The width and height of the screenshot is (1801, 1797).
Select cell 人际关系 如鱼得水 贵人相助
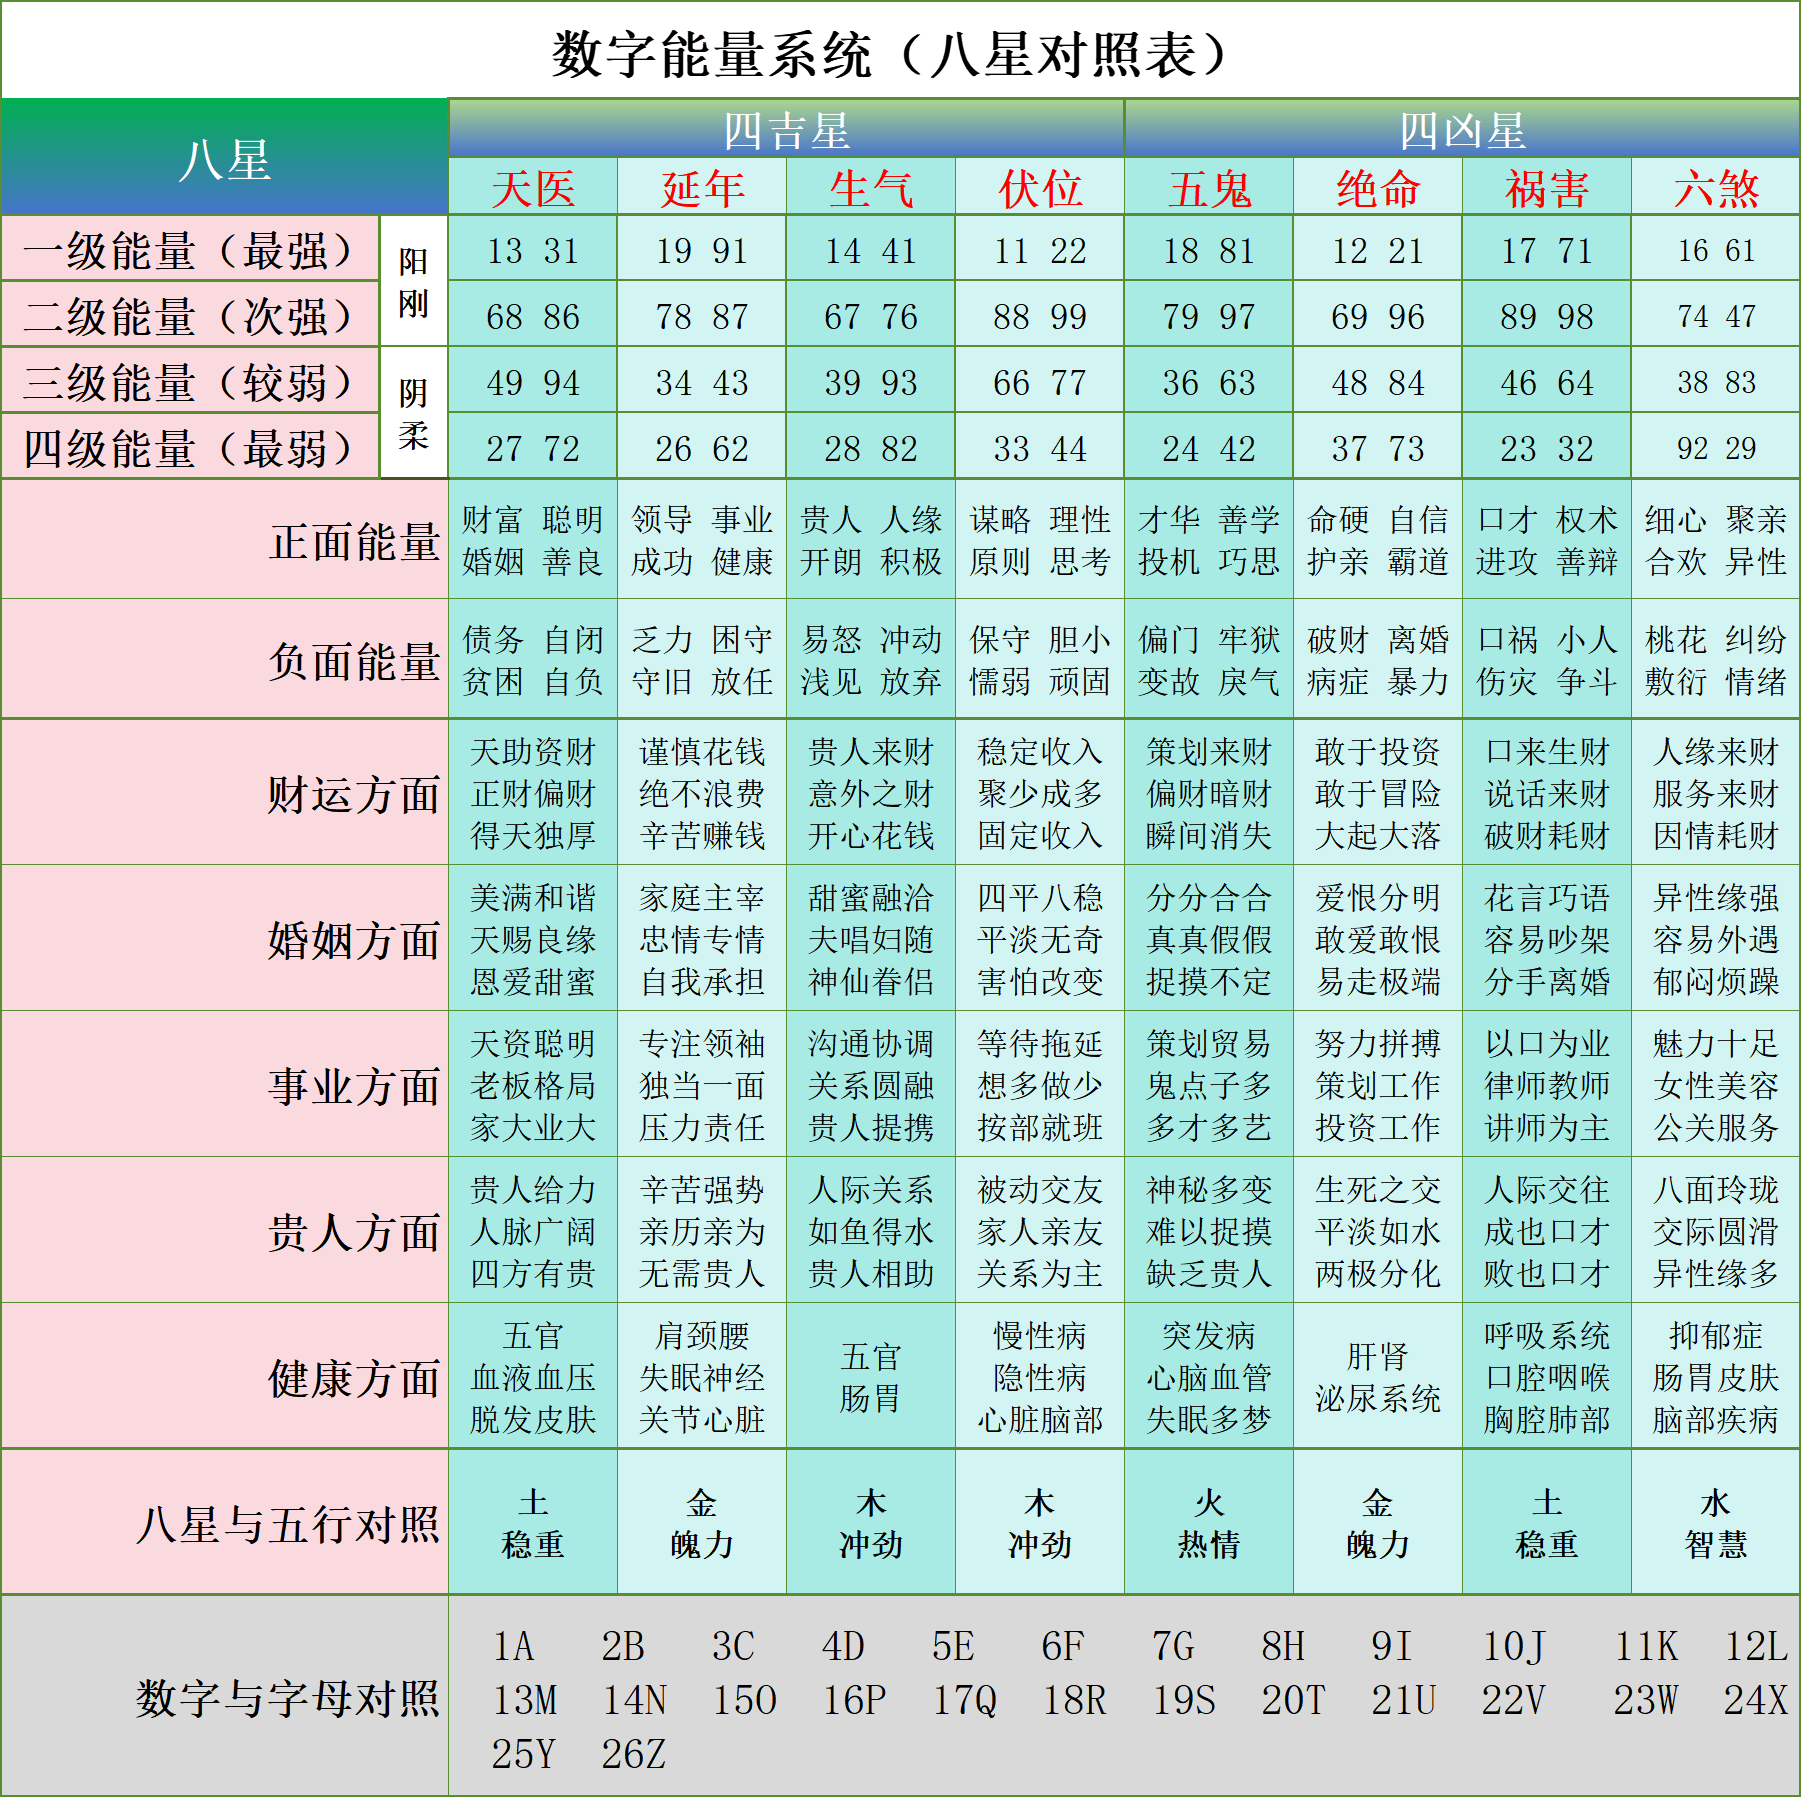point(871,1230)
